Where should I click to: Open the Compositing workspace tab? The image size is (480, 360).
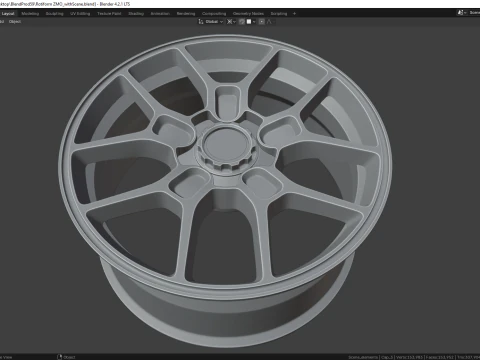(214, 14)
